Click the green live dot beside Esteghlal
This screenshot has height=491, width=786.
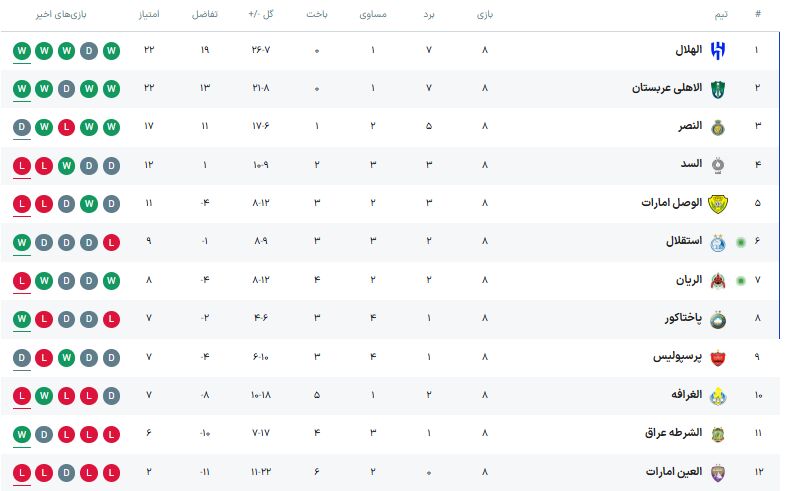740,242
